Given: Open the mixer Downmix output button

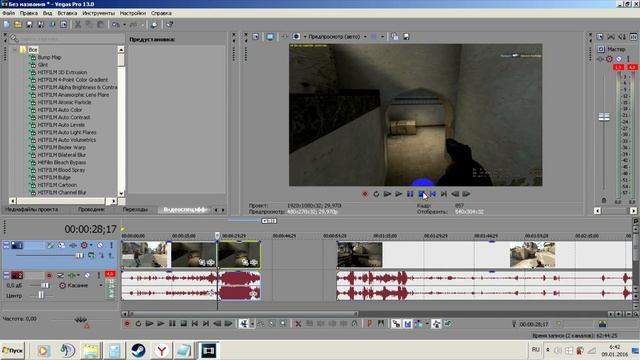Looking at the screenshot, I should click(x=622, y=37).
